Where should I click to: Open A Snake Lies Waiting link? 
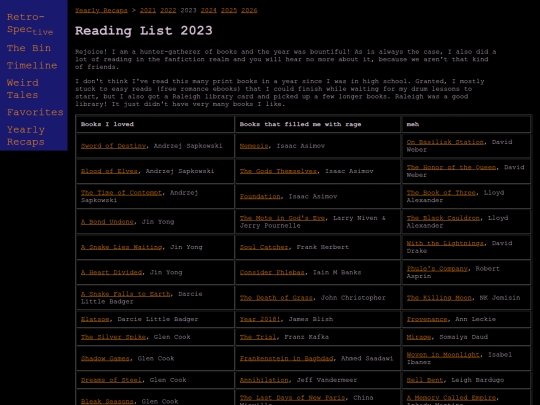(x=121, y=247)
